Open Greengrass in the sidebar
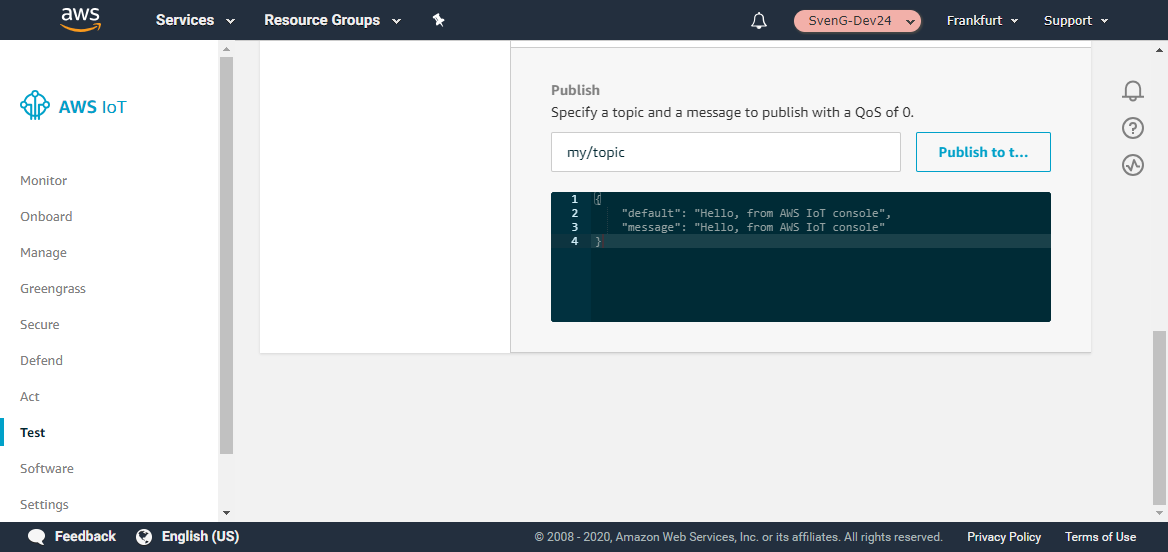The height and width of the screenshot is (552, 1168). pyautogui.click(x=53, y=289)
